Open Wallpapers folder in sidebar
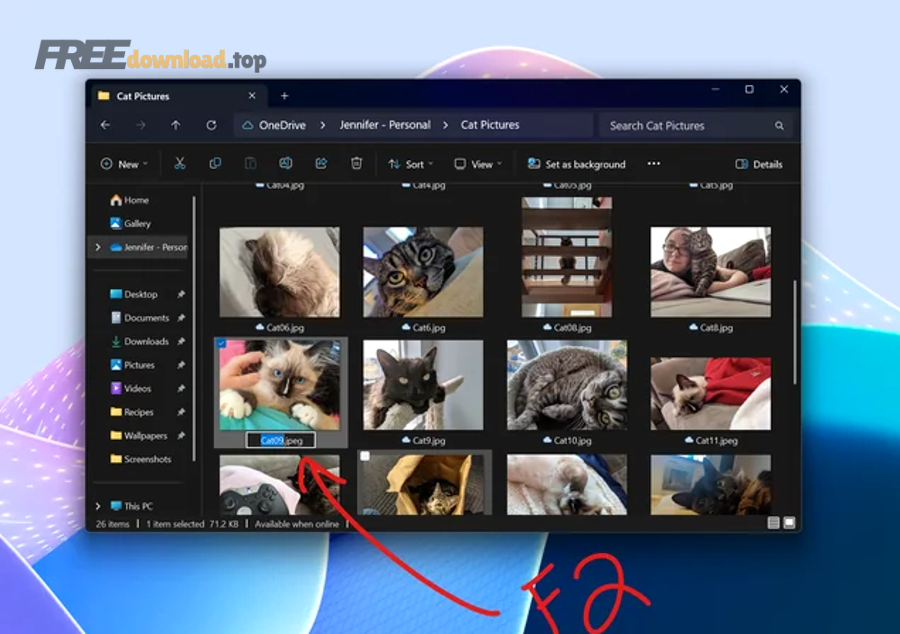 point(138,435)
